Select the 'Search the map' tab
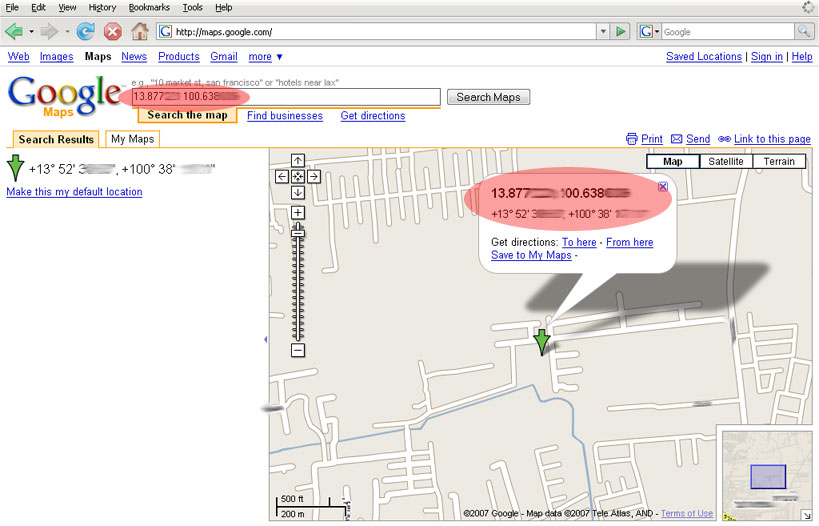 (187, 115)
